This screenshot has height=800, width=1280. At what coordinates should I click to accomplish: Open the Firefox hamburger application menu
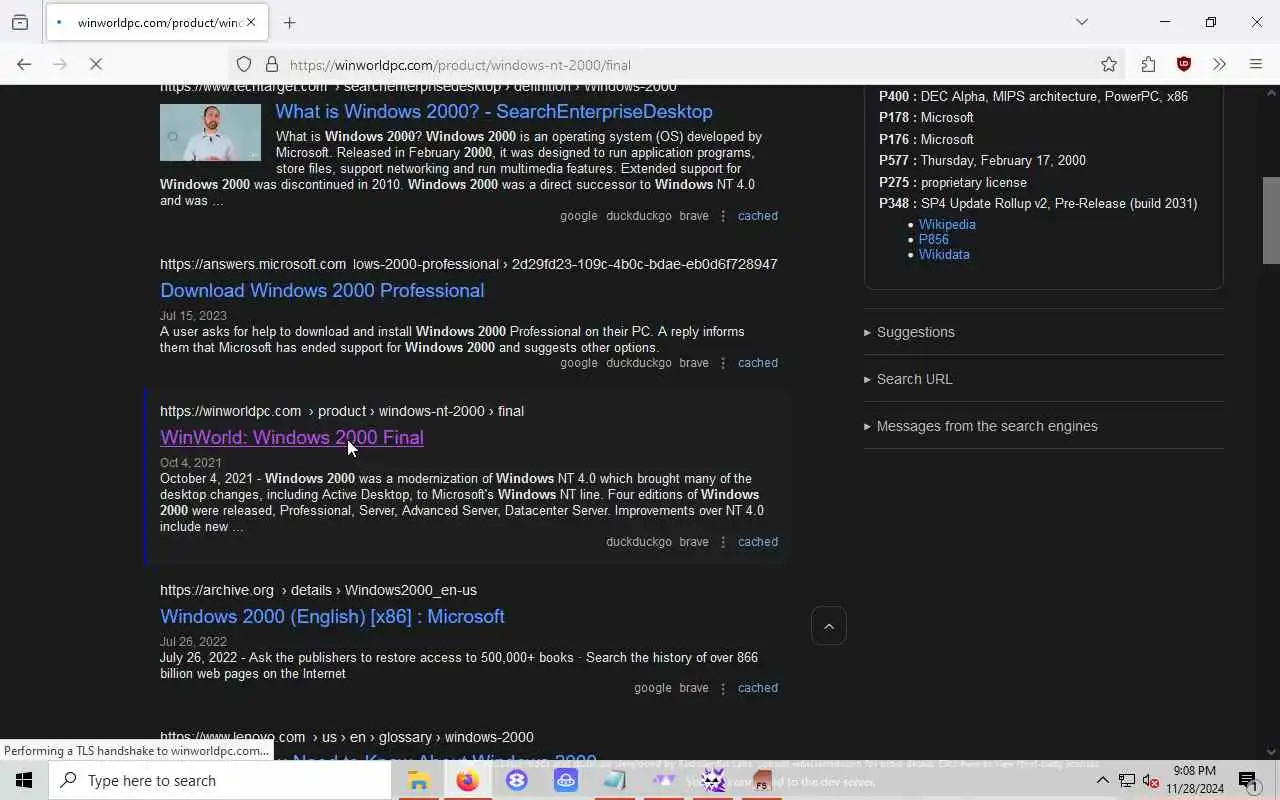(1256, 65)
